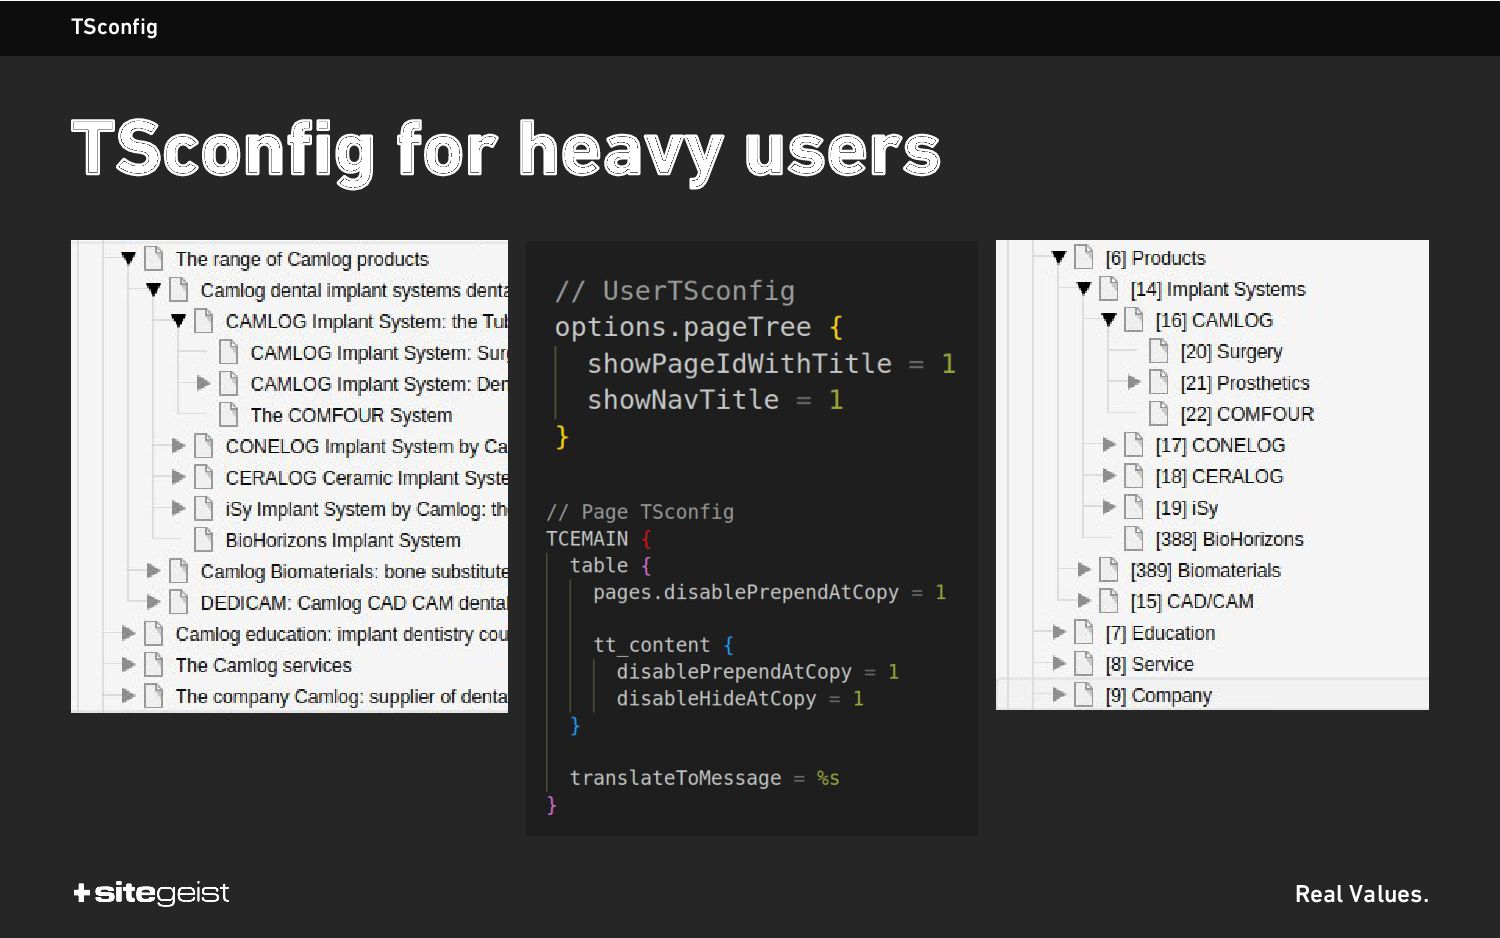Click 'disableHideAtCopy' code line
Viewport: 1500px width, 938px height.
740,698
